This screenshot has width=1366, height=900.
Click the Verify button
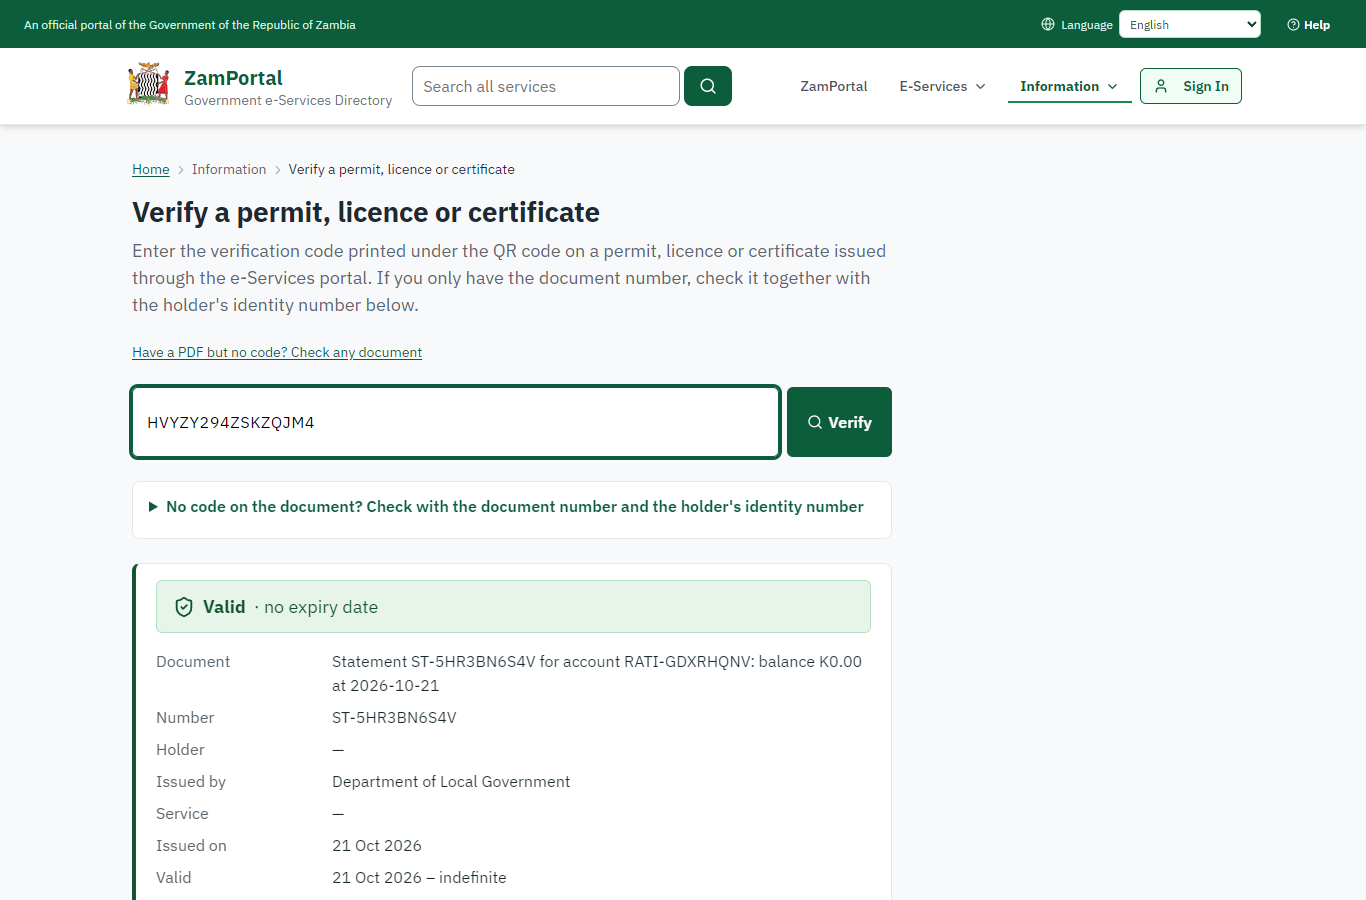point(839,422)
